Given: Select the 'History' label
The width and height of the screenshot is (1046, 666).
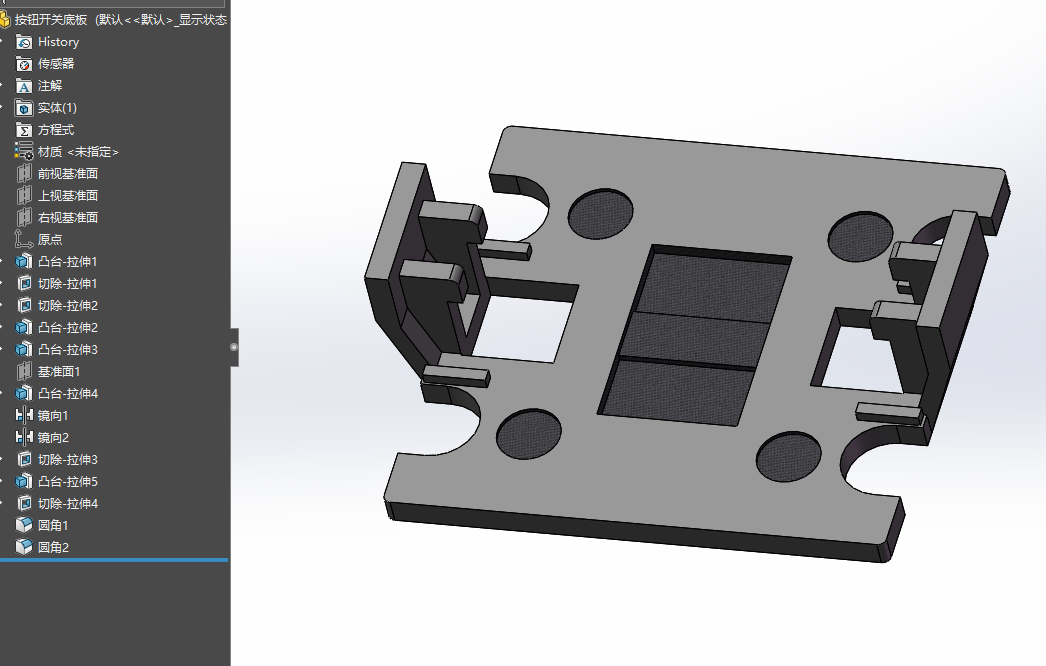Looking at the screenshot, I should pyautogui.click(x=59, y=42).
